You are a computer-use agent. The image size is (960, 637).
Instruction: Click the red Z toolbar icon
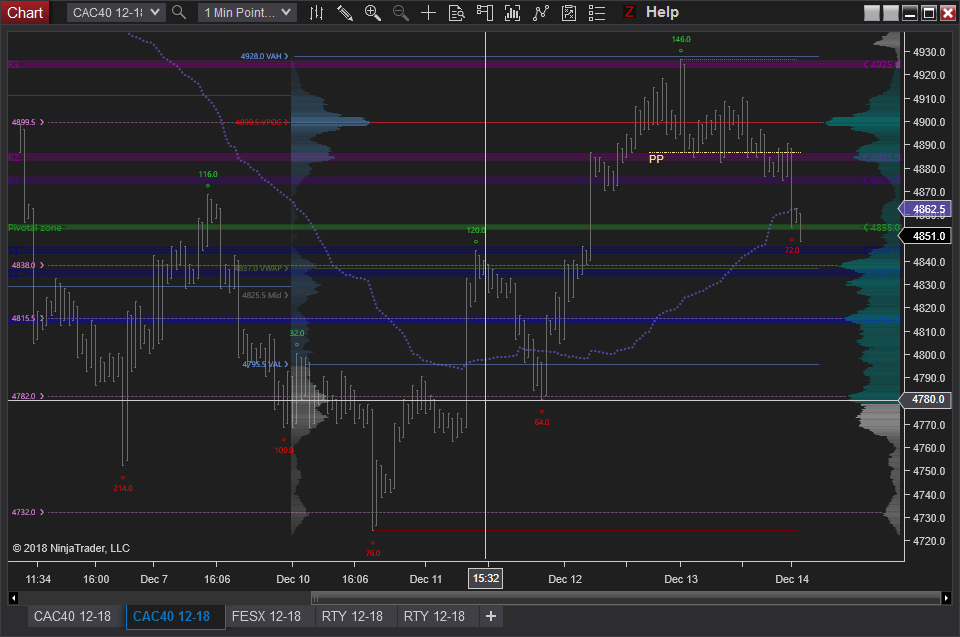629,12
